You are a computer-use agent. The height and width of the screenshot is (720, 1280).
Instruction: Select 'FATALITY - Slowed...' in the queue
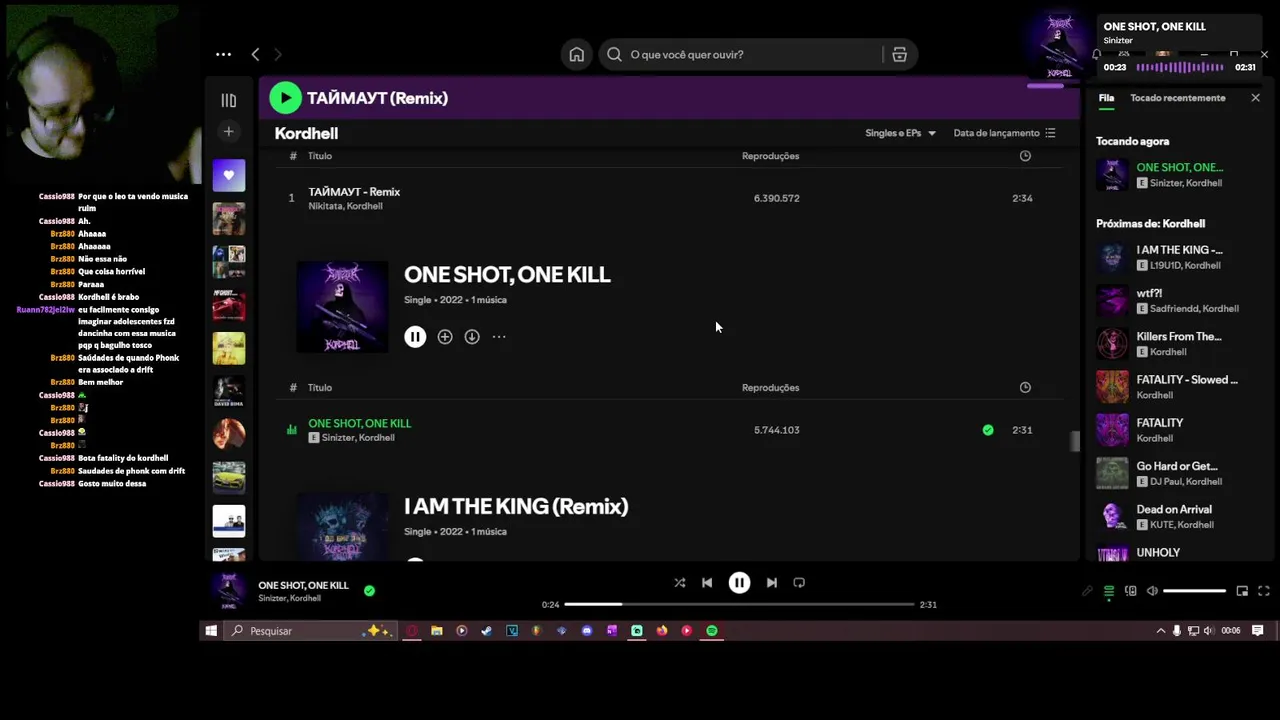tap(1187, 380)
